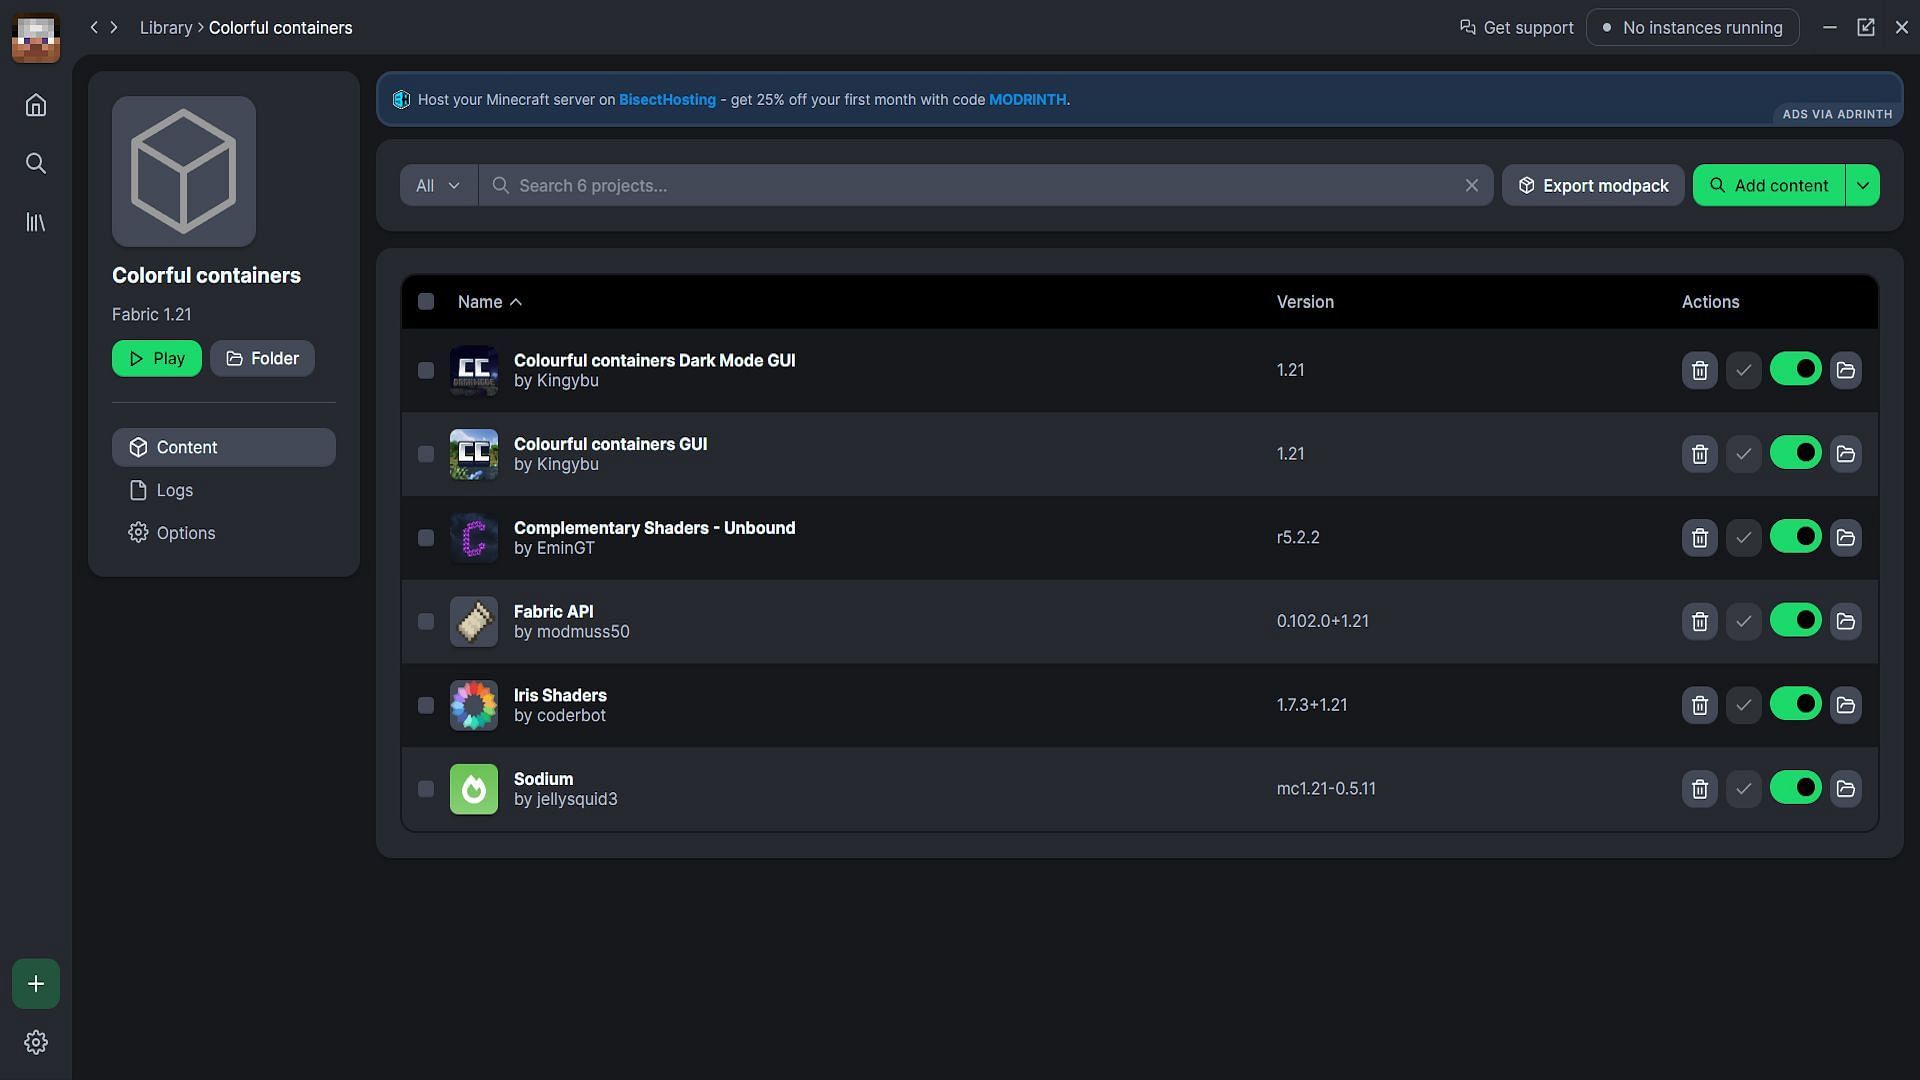Click update checkmark for Fabric API
1920x1080 pixels.
click(1743, 621)
